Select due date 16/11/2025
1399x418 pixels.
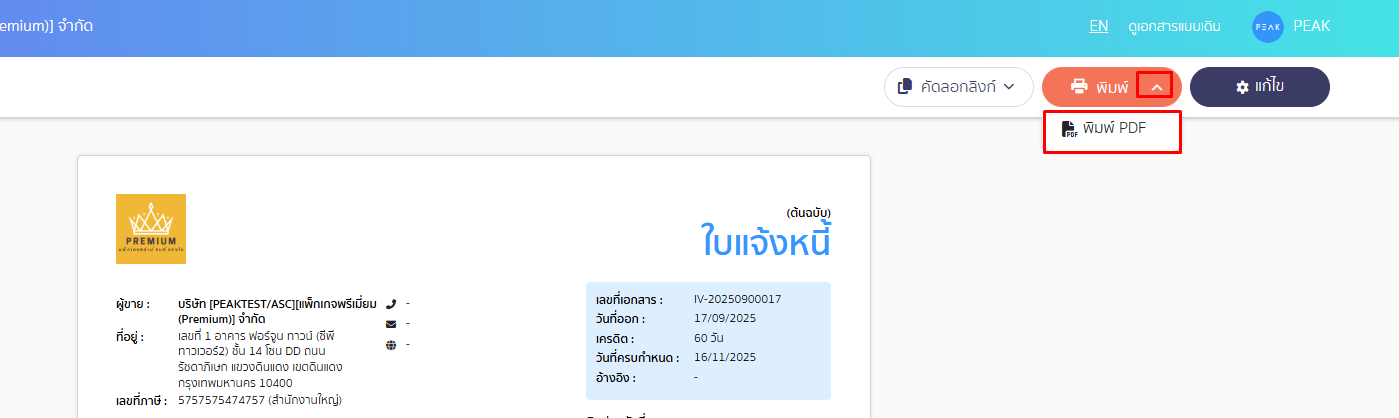click(724, 357)
